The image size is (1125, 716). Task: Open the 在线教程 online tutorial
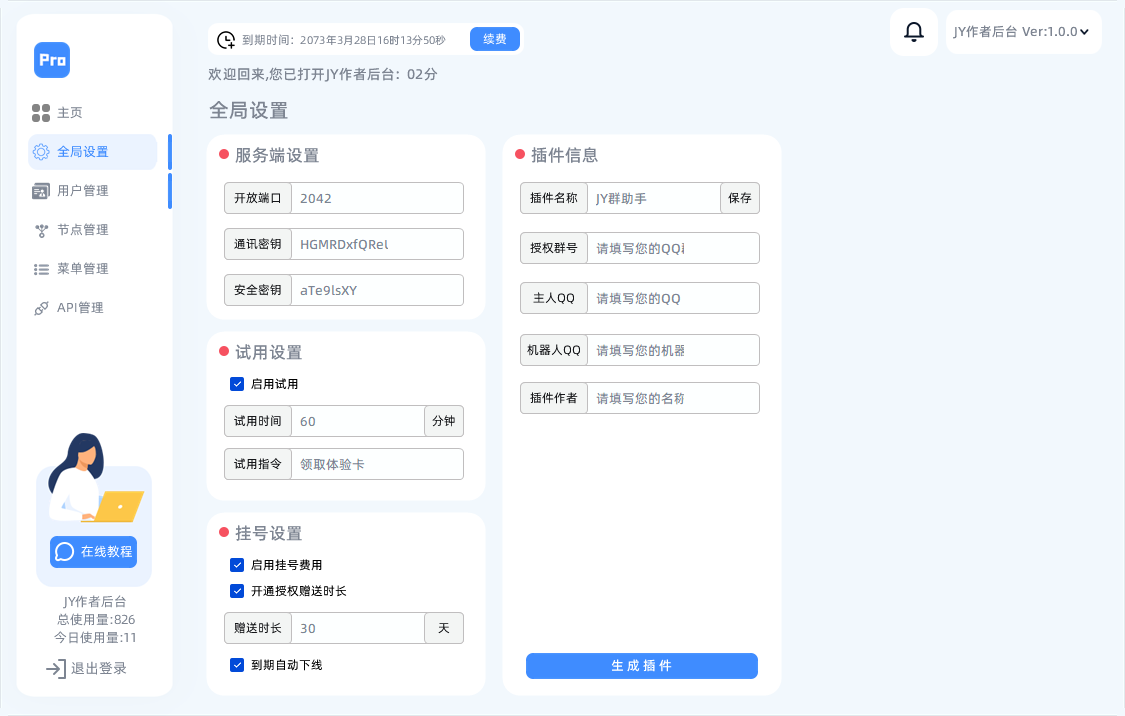(93, 551)
